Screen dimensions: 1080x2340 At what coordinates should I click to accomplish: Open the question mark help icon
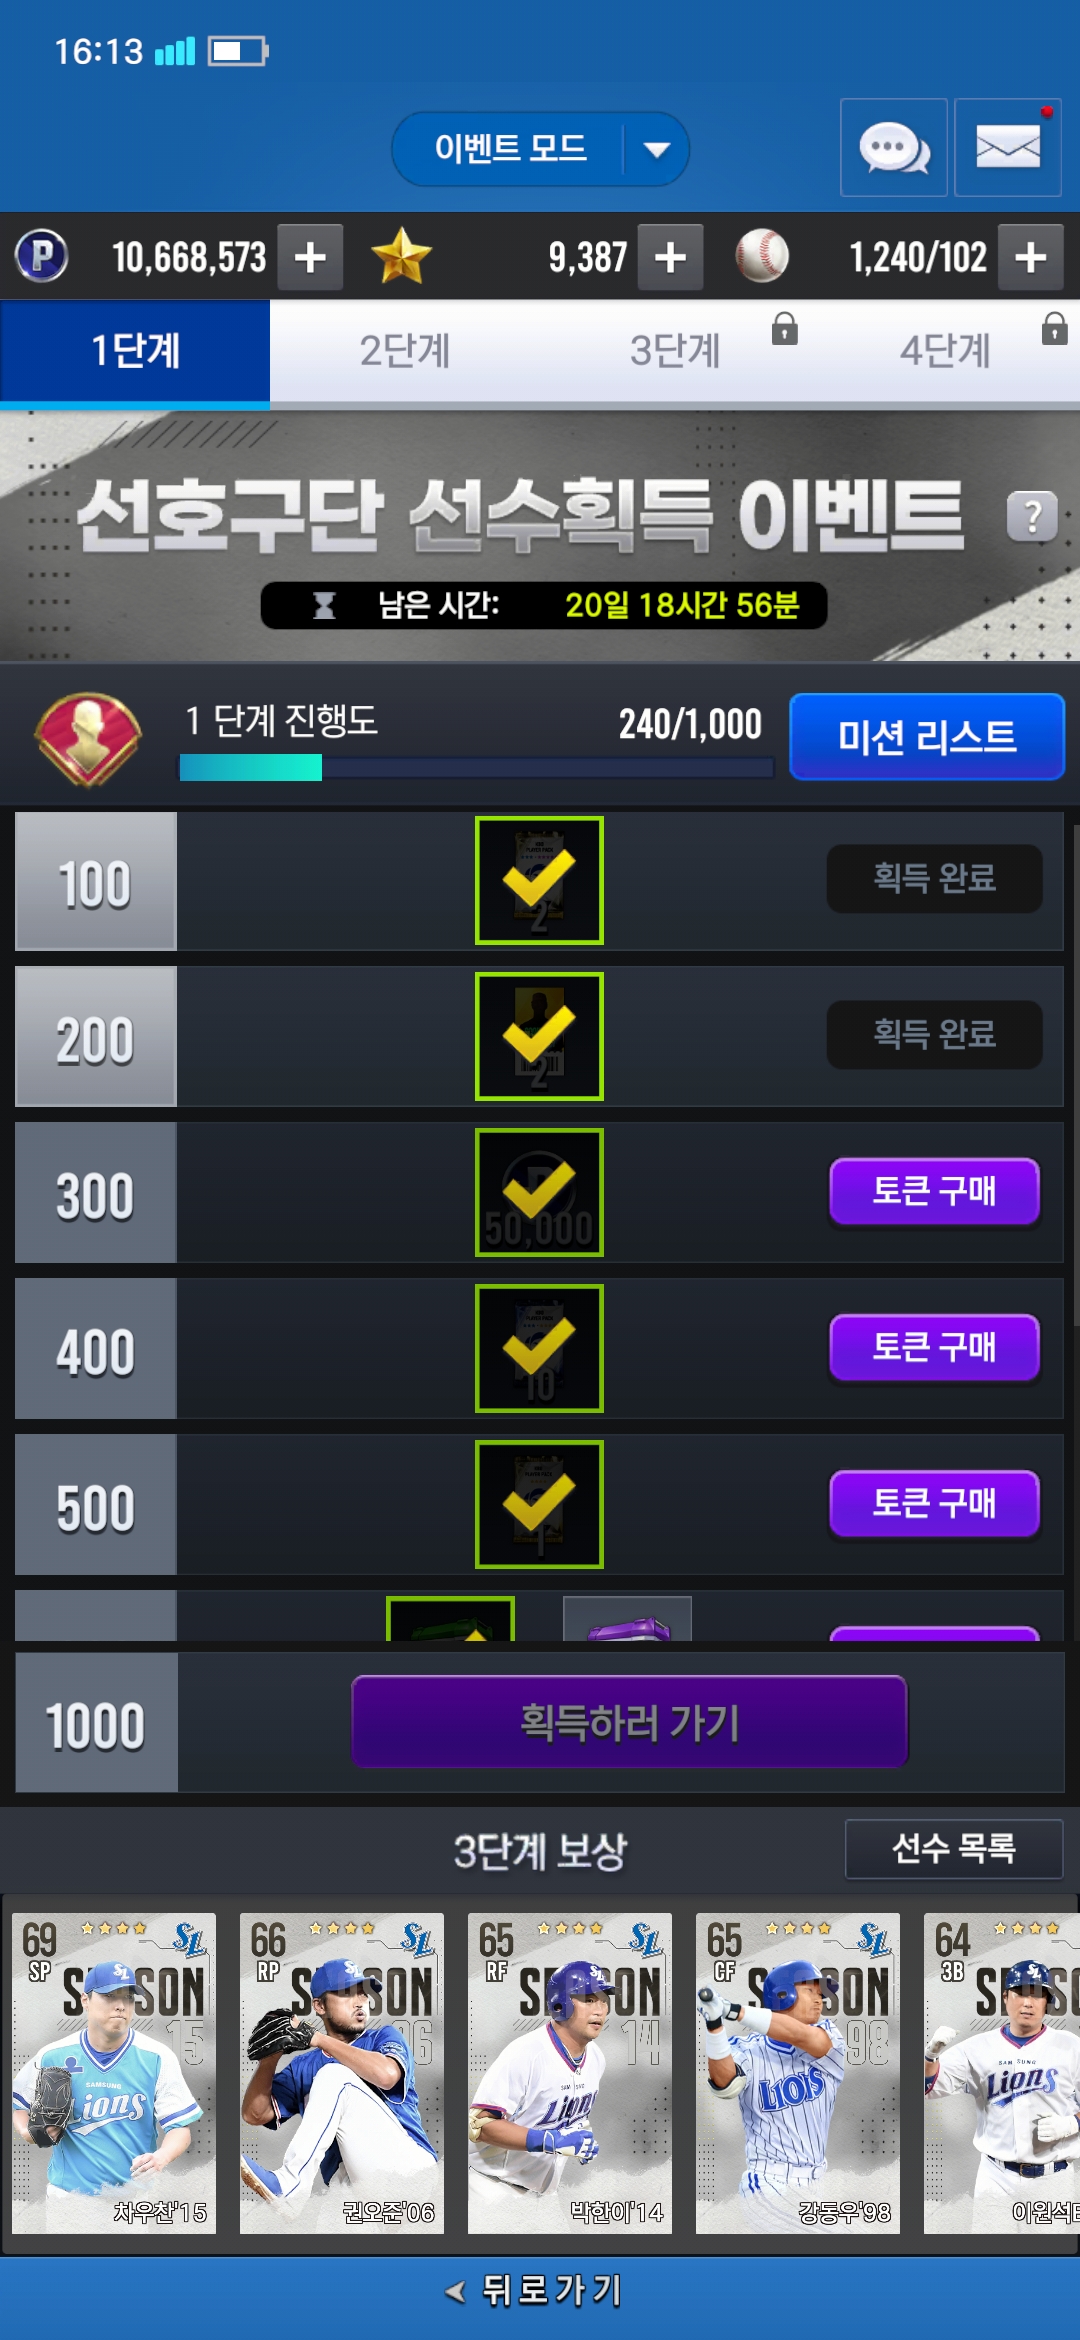1032,516
